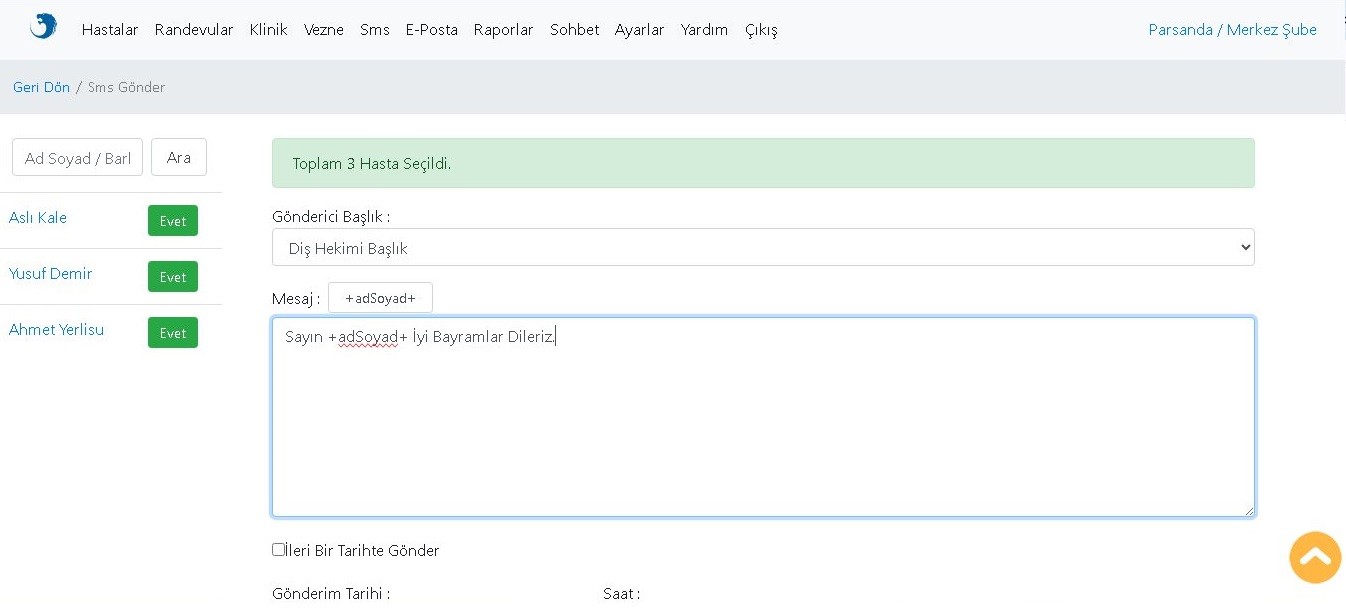Click the Toplam 3 Hasta Seçildi alert
Screen dimensions: 1346x608
coord(763,163)
